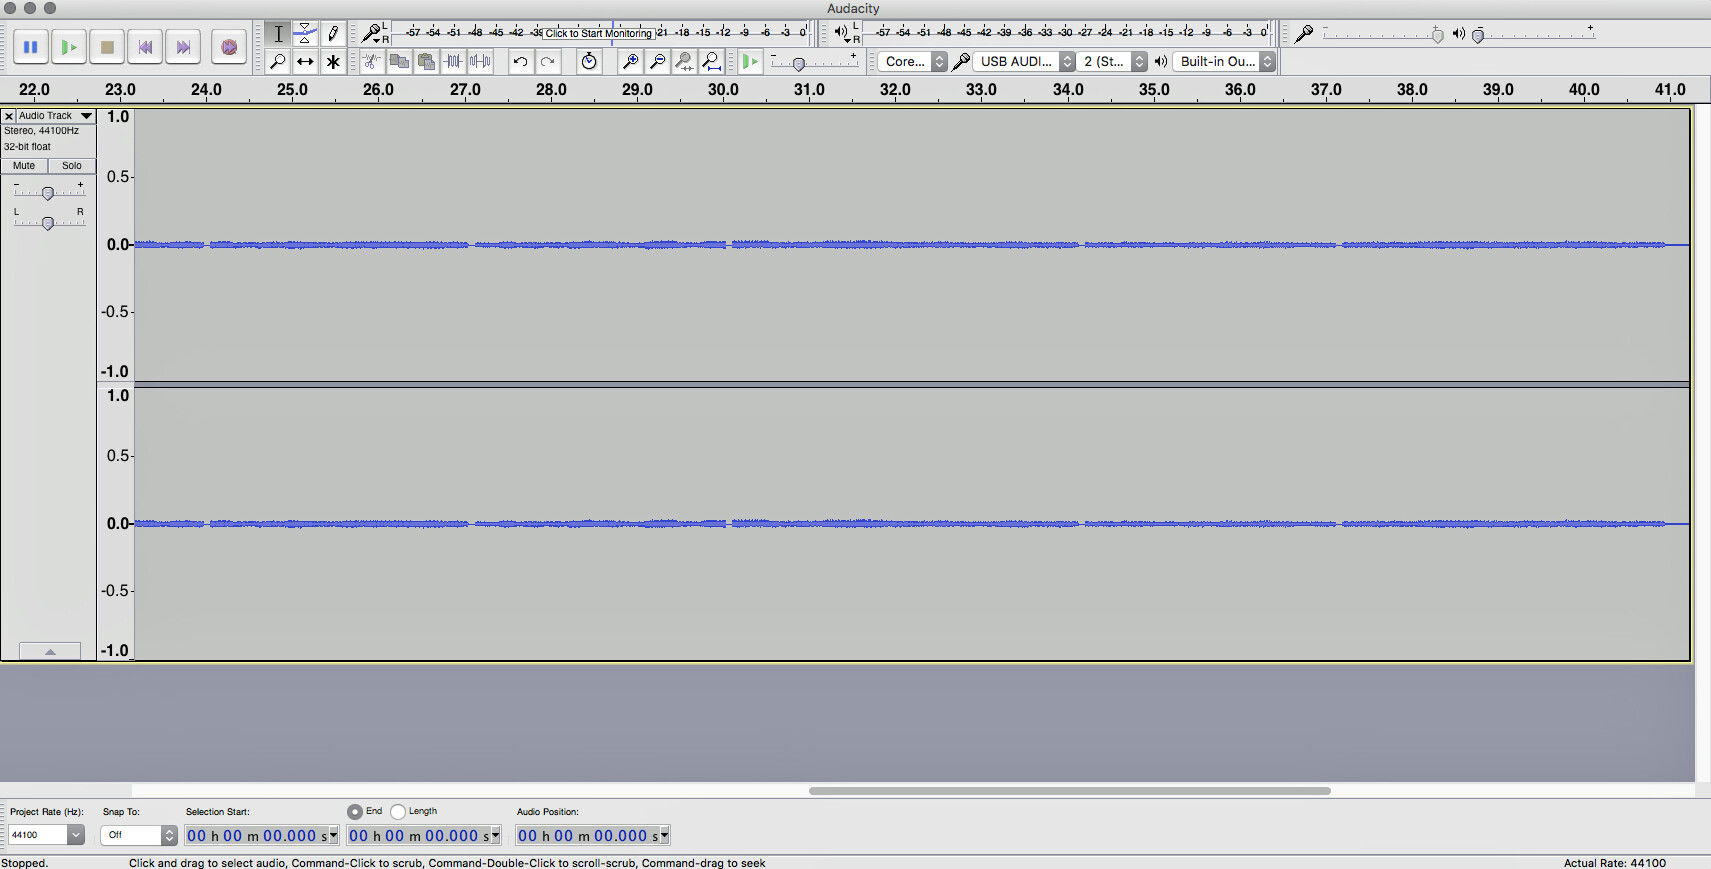Start playback with the Play button
1711x869 pixels.
[x=69, y=47]
